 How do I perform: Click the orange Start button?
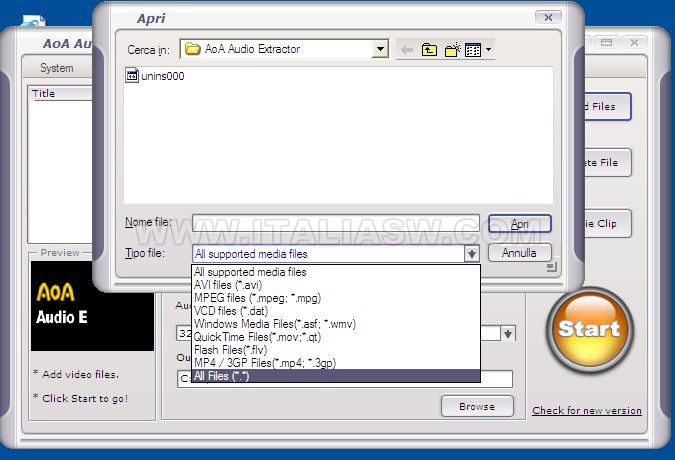(x=589, y=329)
